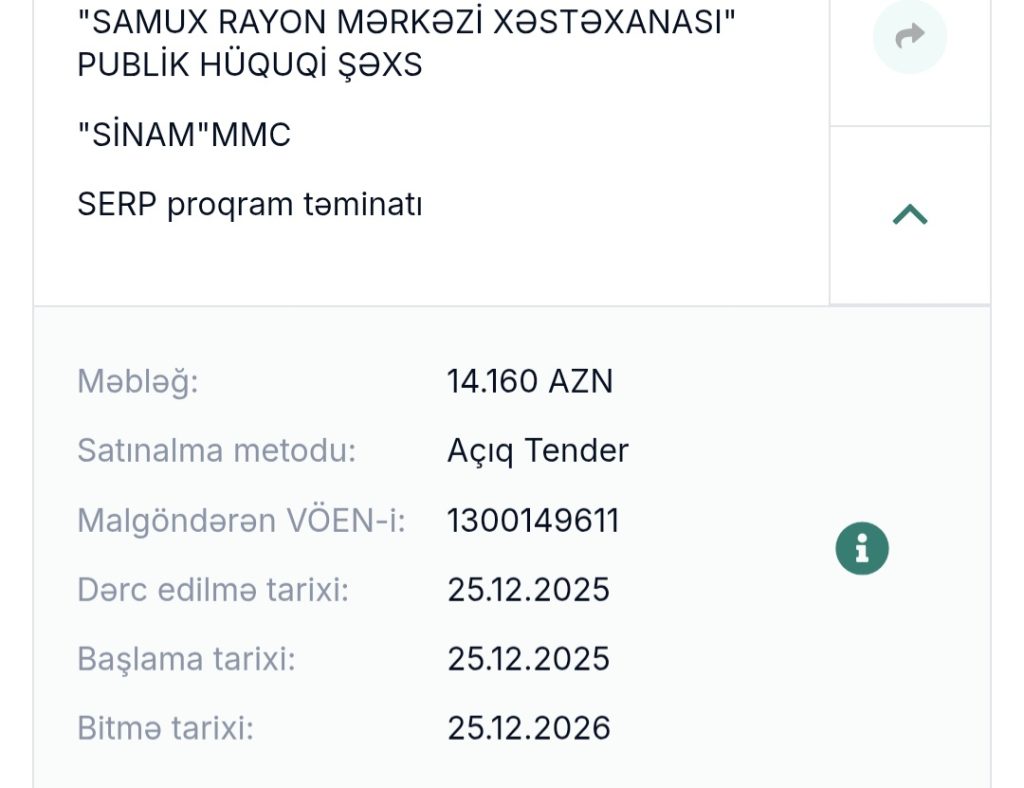This screenshot has width=1024, height=788.
Task: Click the share arrow icon
Action: [909, 37]
